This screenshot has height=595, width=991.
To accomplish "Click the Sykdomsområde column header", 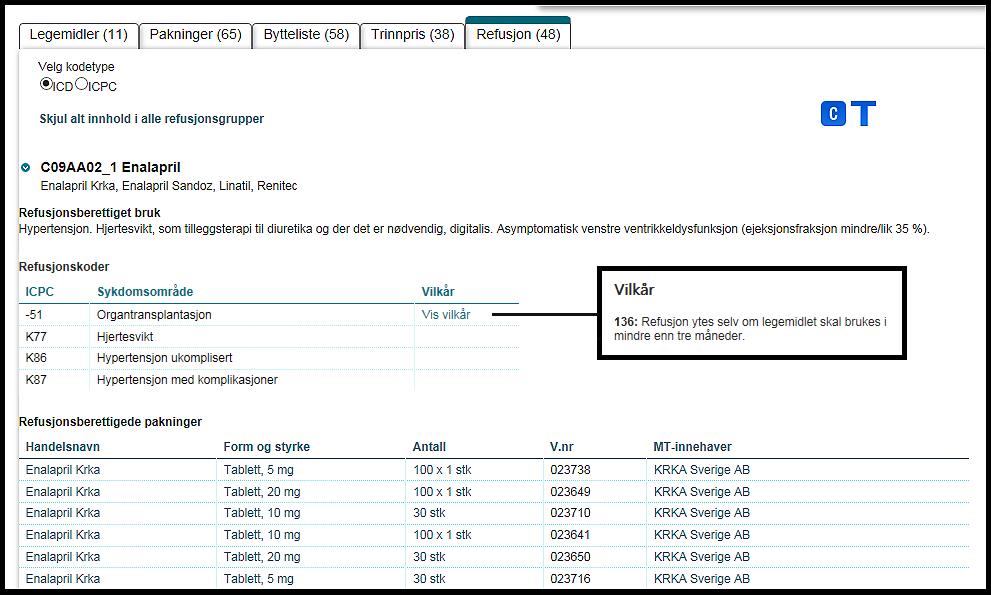I will coord(145,292).
